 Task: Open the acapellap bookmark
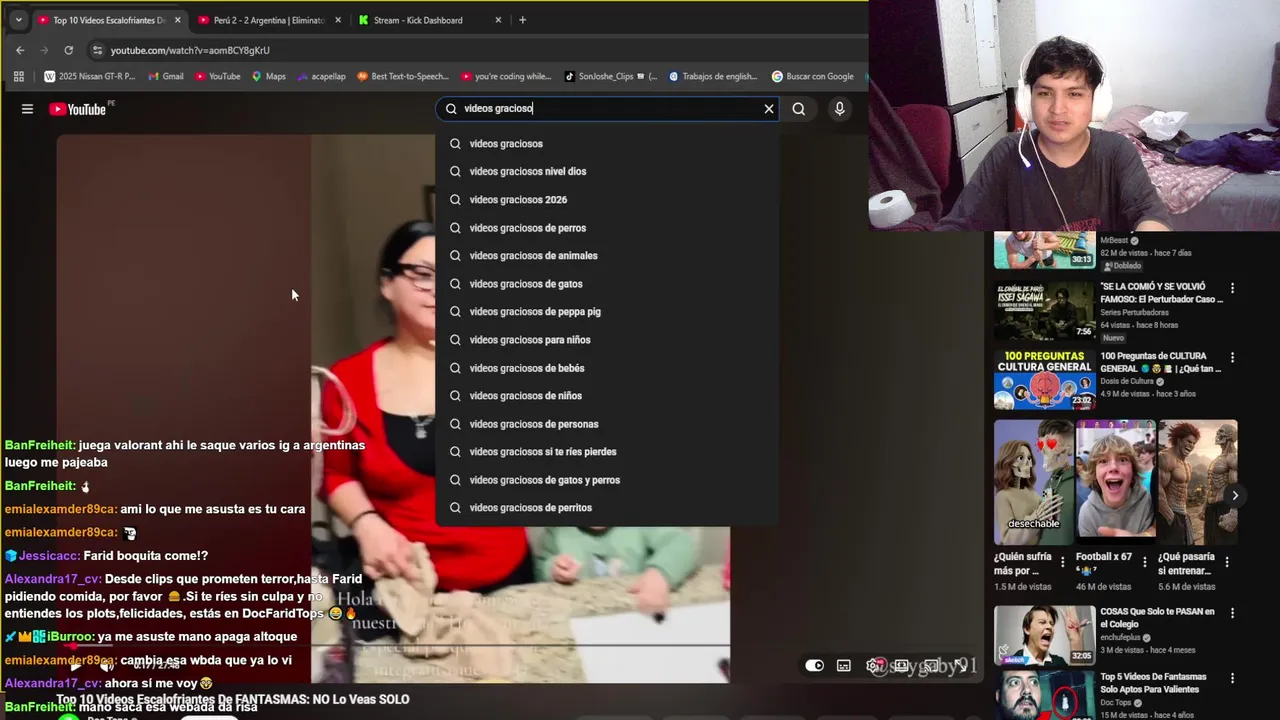click(322, 76)
